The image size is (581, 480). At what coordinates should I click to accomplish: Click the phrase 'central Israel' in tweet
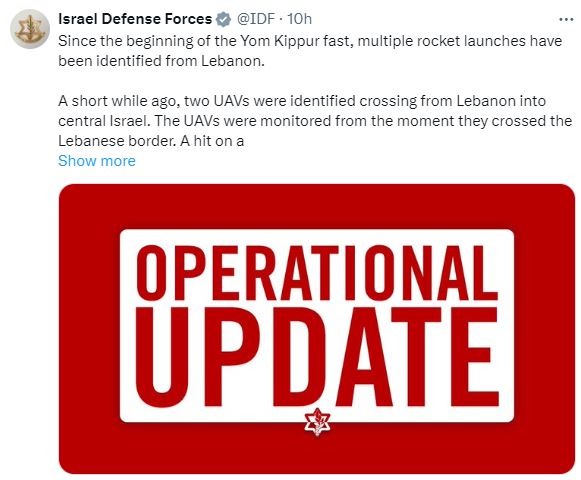pyautogui.click(x=102, y=121)
